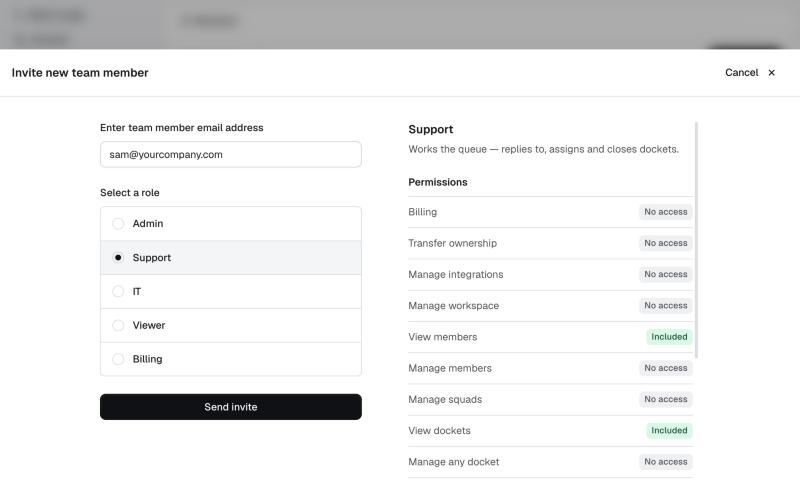Click the 'Manage any docket' permission label

[x=454, y=462]
